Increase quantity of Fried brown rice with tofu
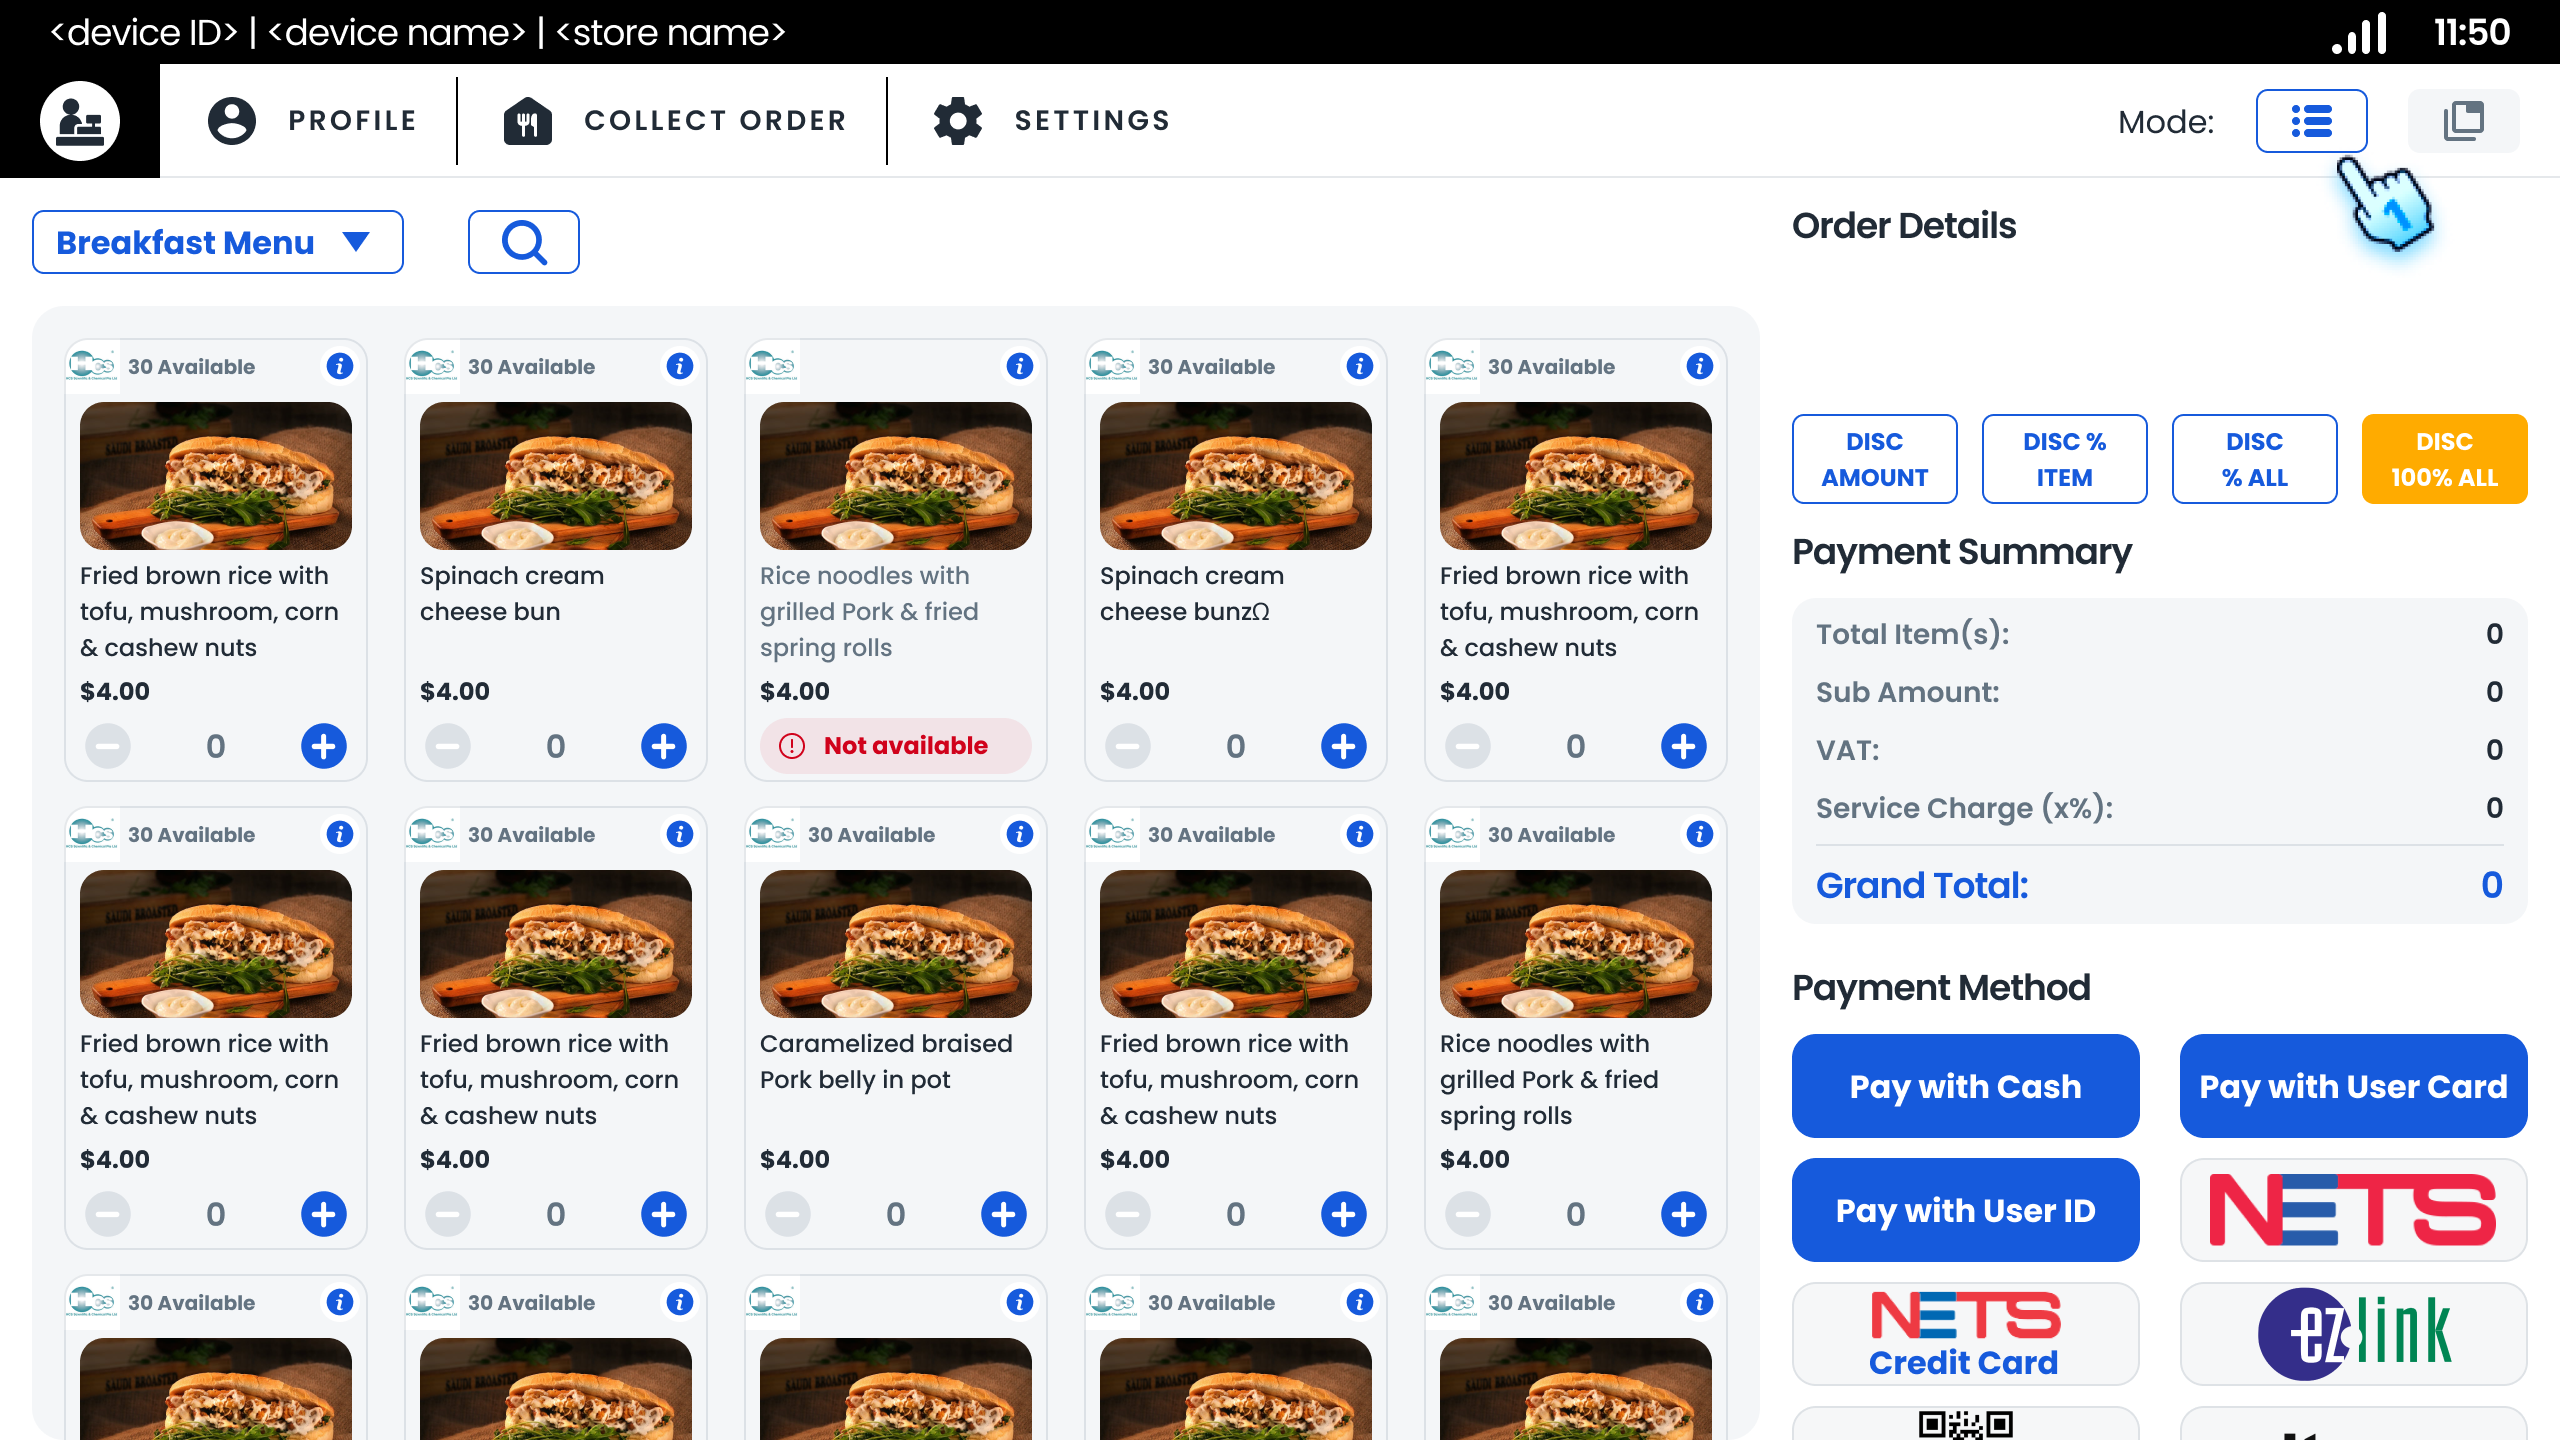 [x=322, y=746]
